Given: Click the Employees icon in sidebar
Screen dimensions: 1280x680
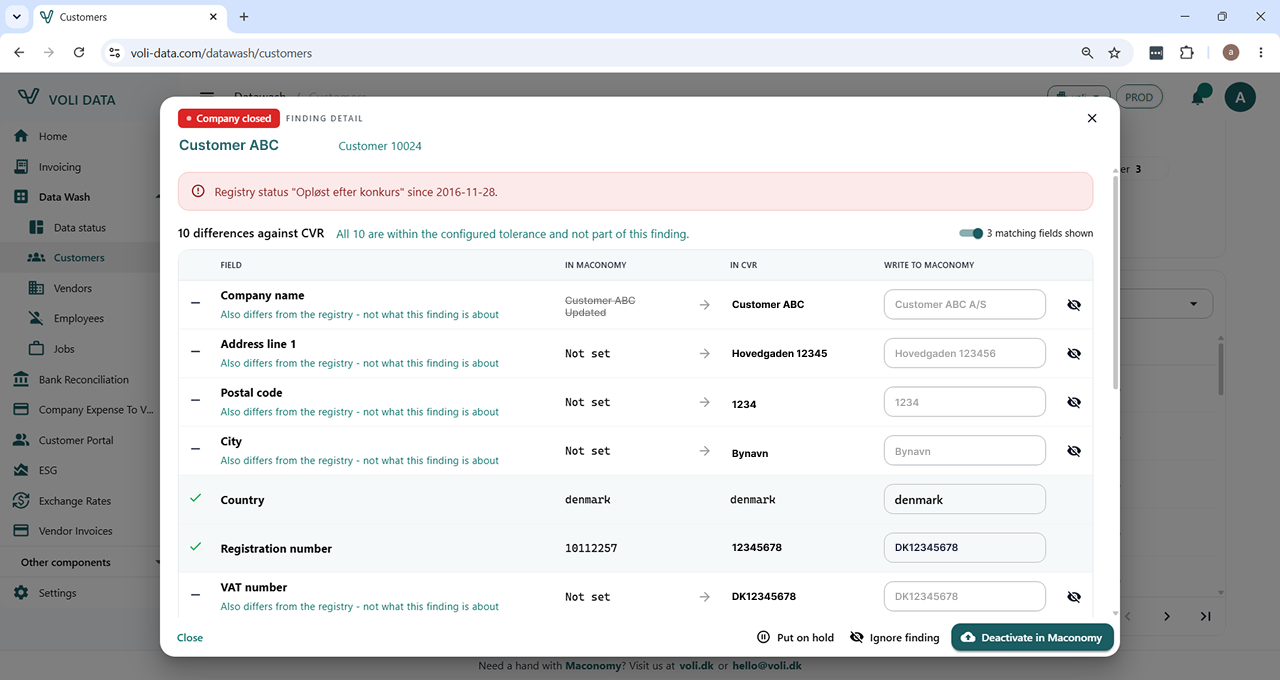Looking at the screenshot, I should click(x=36, y=318).
